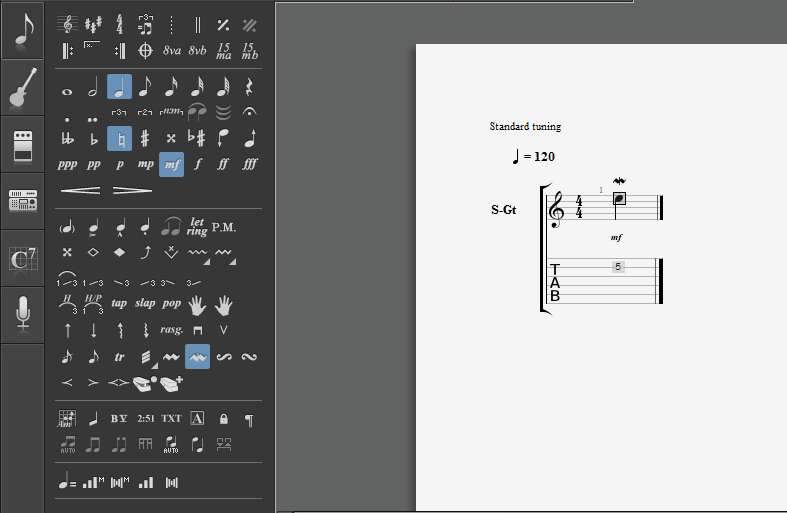Insert the fermata symbol
The width and height of the screenshot is (787, 513).
click(249, 113)
